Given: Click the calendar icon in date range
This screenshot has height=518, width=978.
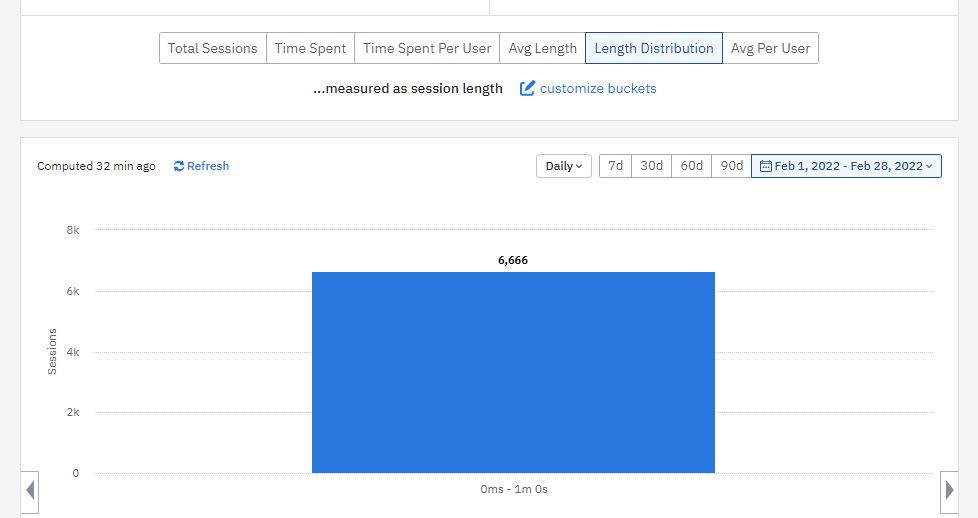Looking at the screenshot, I should (765, 166).
